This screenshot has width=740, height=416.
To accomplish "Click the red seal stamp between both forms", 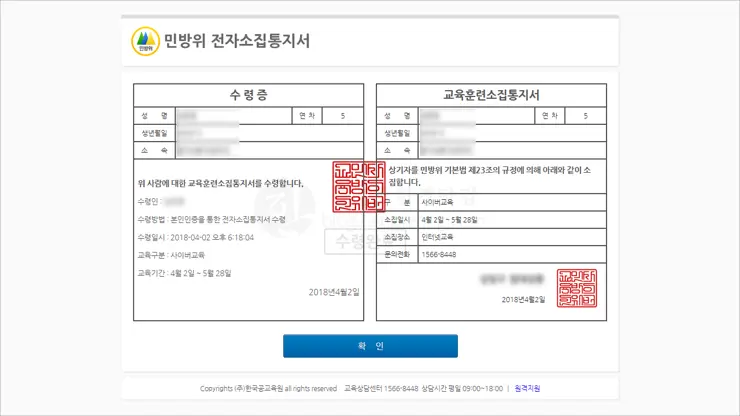I will (x=359, y=187).
